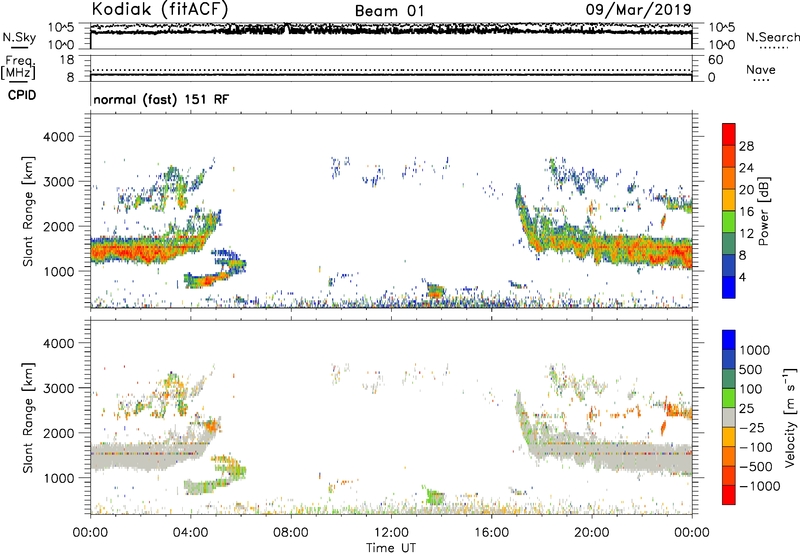Screen dimensions: 800x554
Task: Click the red bottom of the velocity color bar
Action: coord(729,495)
